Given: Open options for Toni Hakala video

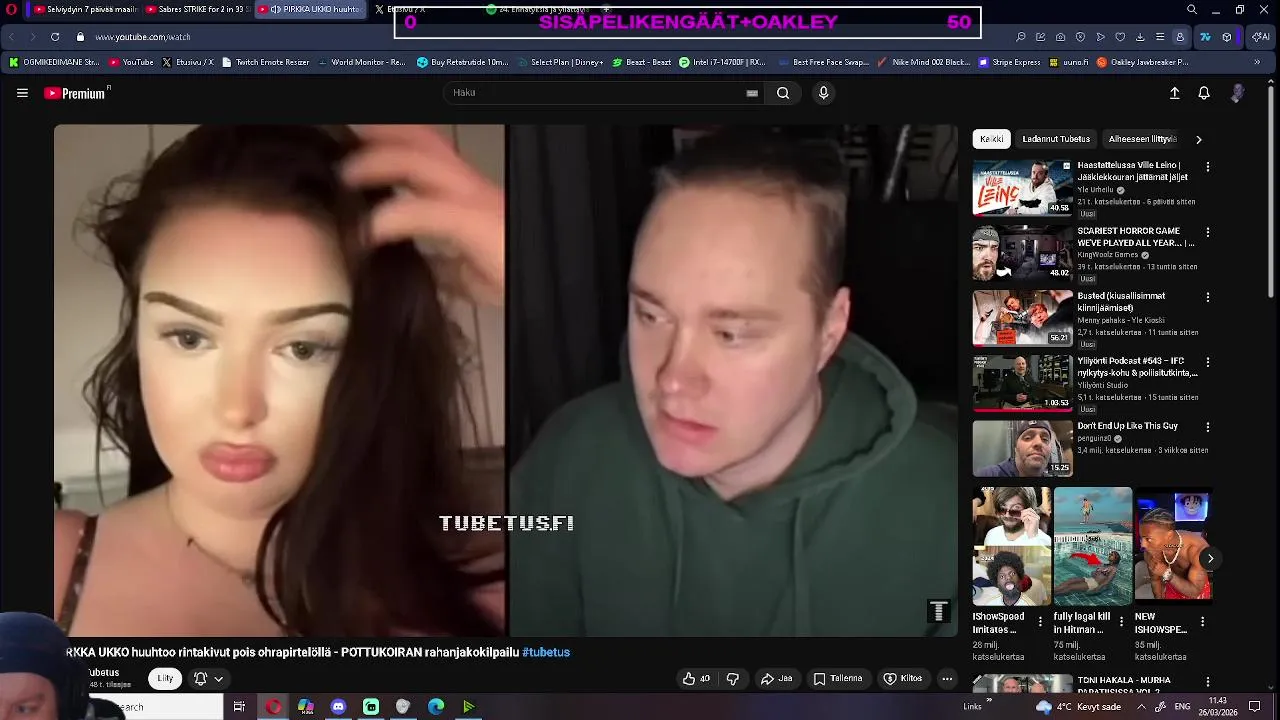Looking at the screenshot, I should pyautogui.click(x=1208, y=682).
